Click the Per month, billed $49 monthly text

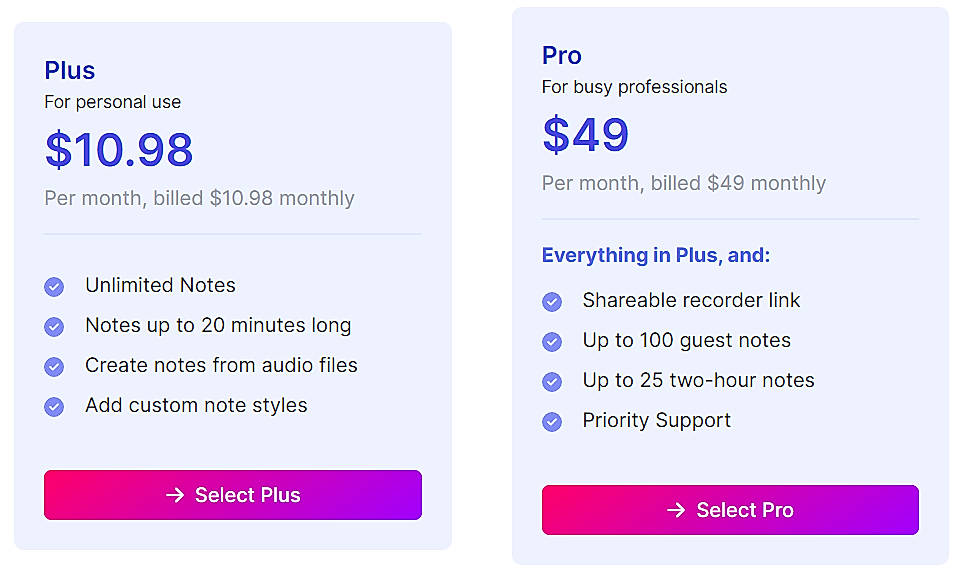point(684,183)
